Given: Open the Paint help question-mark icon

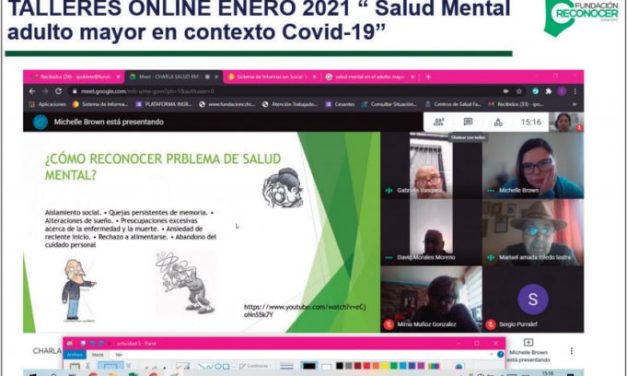Looking at the screenshot, I should pyautogui.click(x=500, y=354).
